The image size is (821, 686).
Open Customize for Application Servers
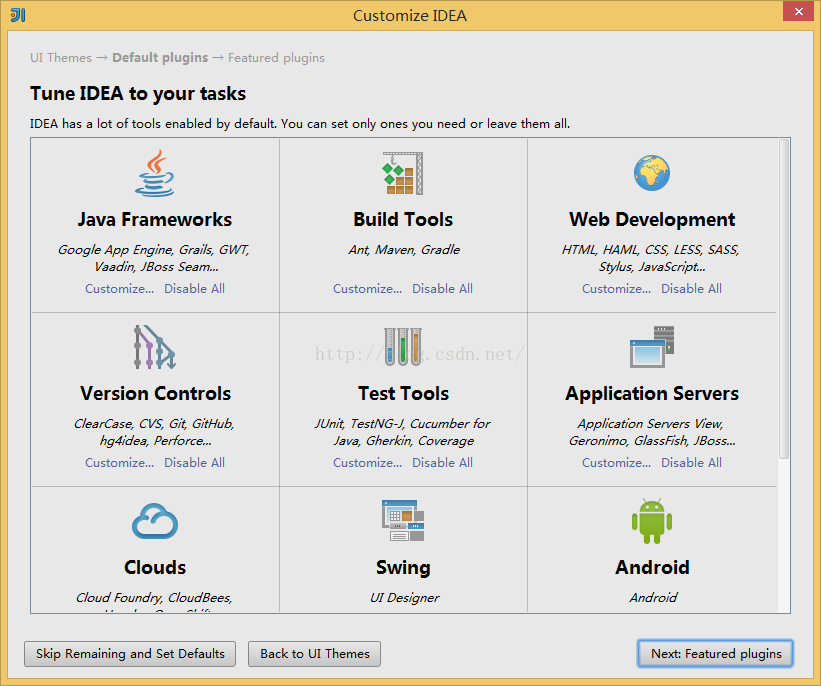616,462
